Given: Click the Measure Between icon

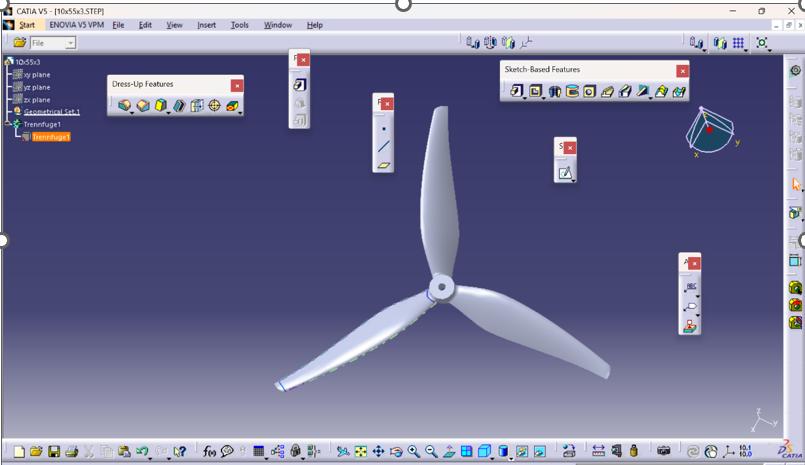Looking at the screenshot, I should 599,451.
